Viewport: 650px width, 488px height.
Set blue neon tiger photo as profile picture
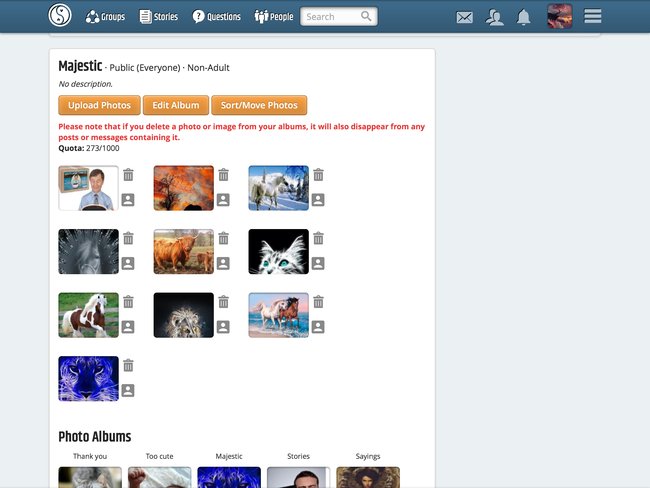coord(128,391)
